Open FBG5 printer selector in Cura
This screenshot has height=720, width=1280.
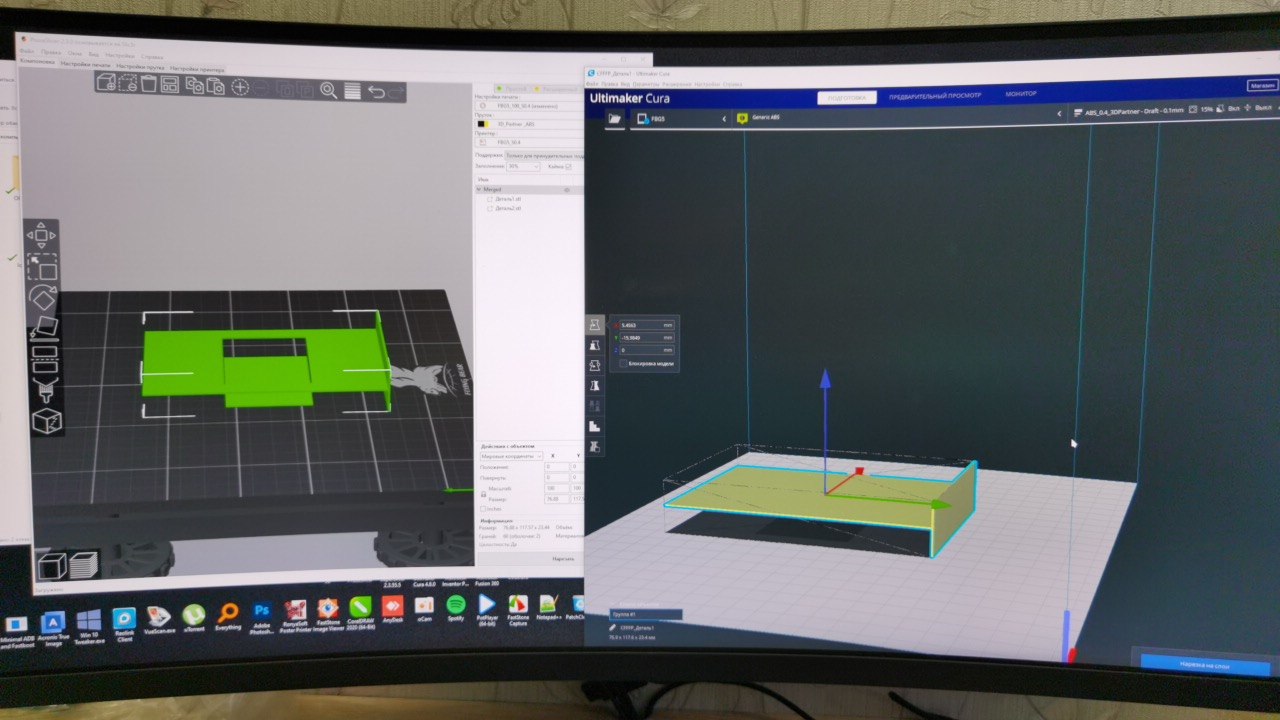[683, 118]
